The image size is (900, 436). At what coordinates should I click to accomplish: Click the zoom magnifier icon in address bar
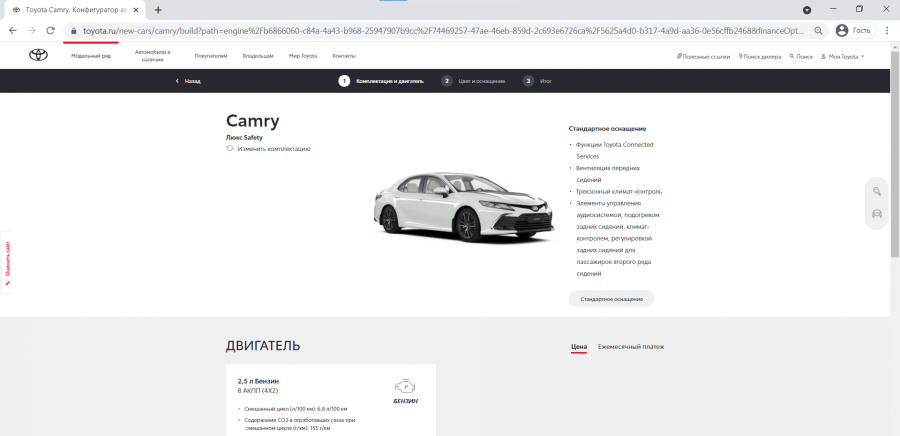tap(818, 30)
